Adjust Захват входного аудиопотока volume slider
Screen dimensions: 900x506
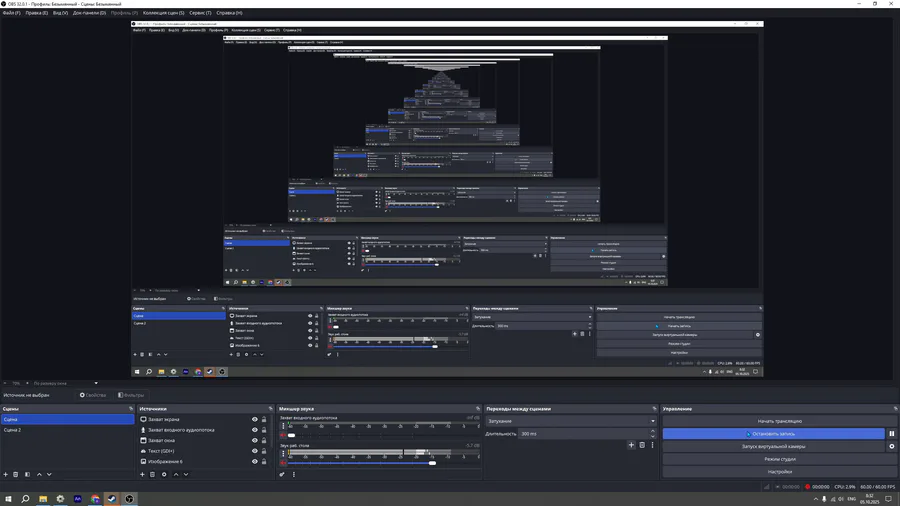(x=292, y=435)
